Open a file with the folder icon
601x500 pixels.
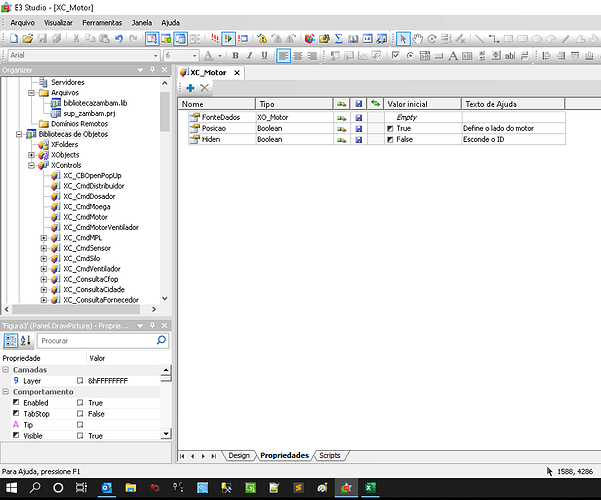coord(28,38)
